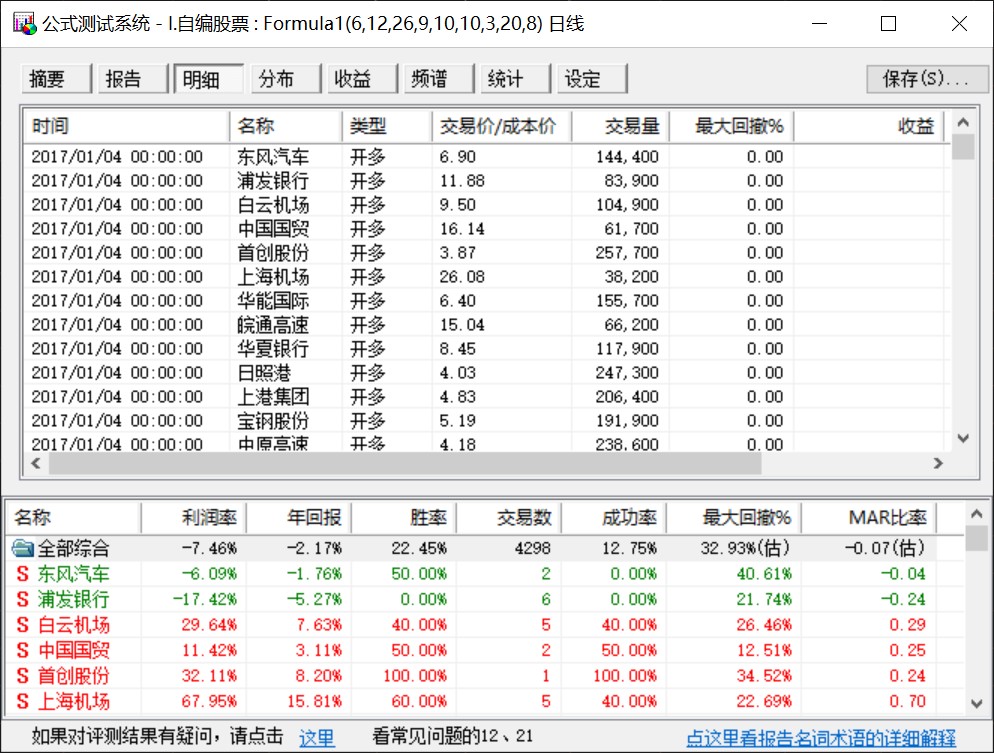
Task: Click the folder icon beside 全部综合
Action: (x=23, y=548)
